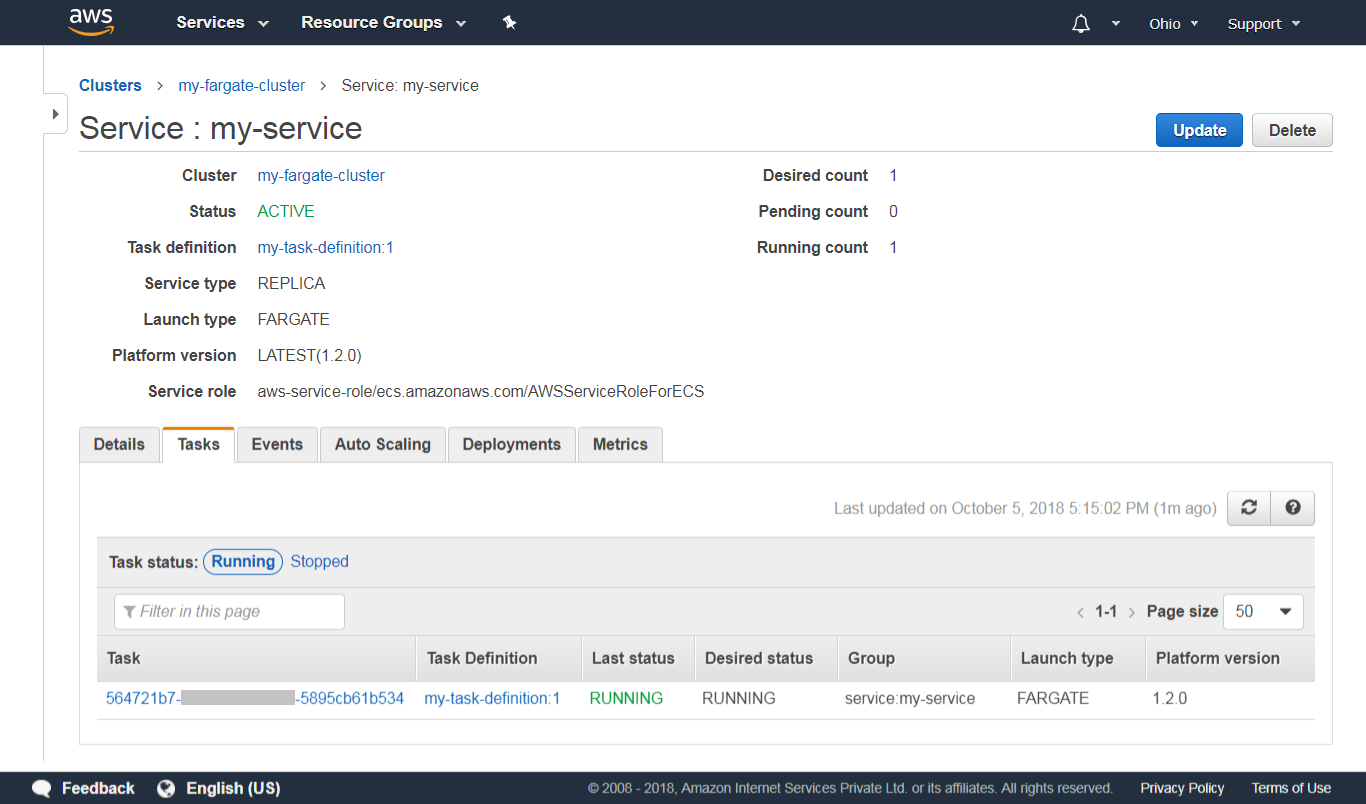
Task: Open the my-fargate-cluster link beside Cluster
Action: (x=321, y=176)
